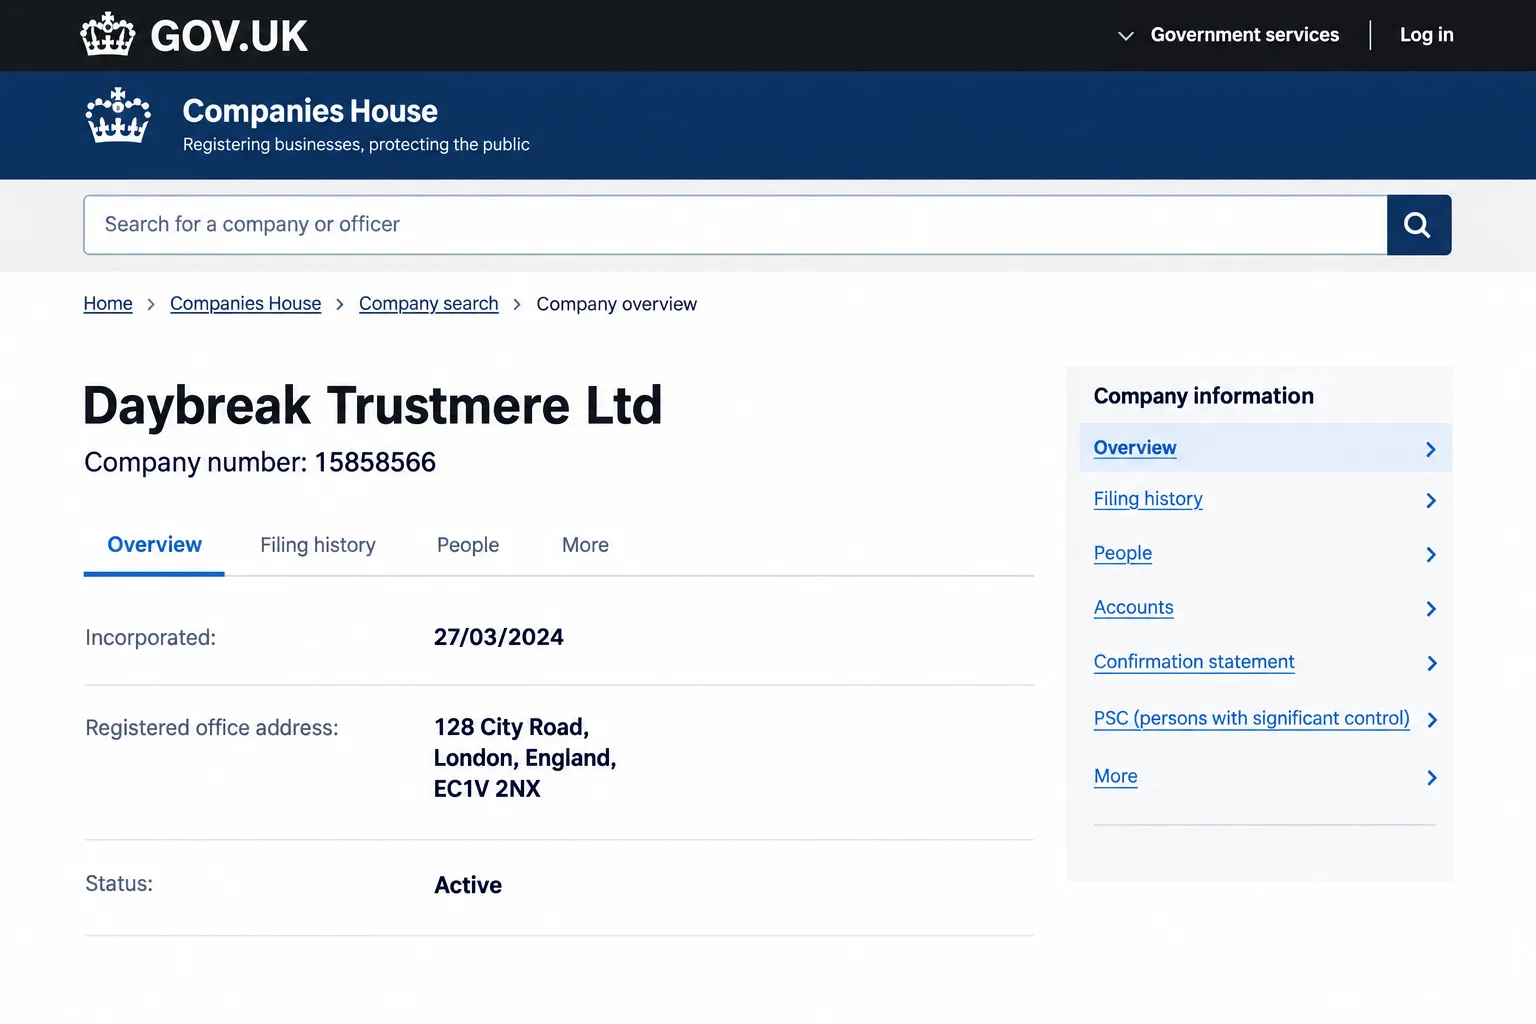Select the Overview tab

(x=154, y=545)
